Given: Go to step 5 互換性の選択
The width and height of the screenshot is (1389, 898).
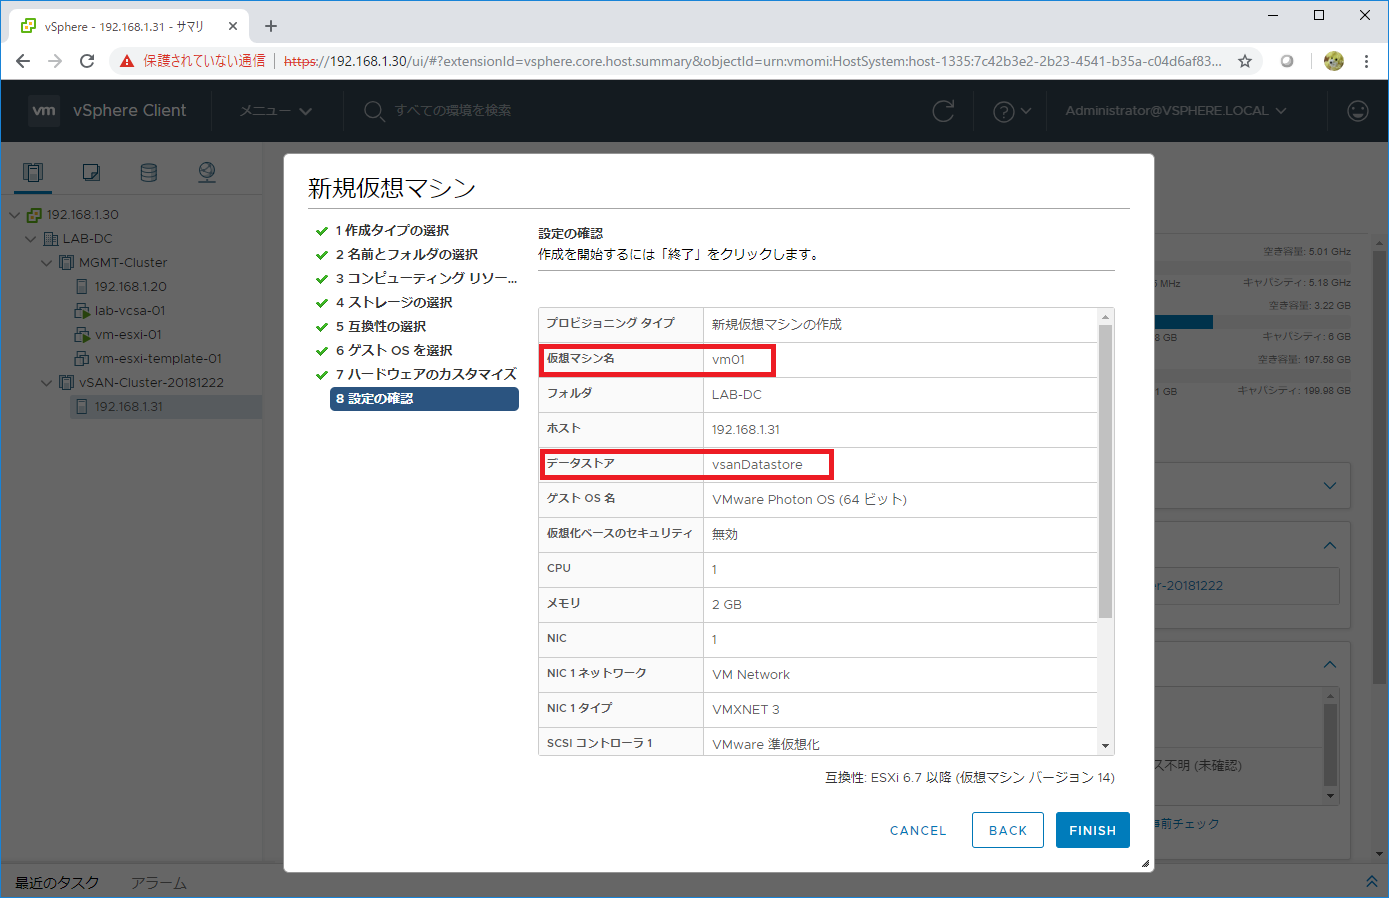Looking at the screenshot, I should (x=381, y=326).
